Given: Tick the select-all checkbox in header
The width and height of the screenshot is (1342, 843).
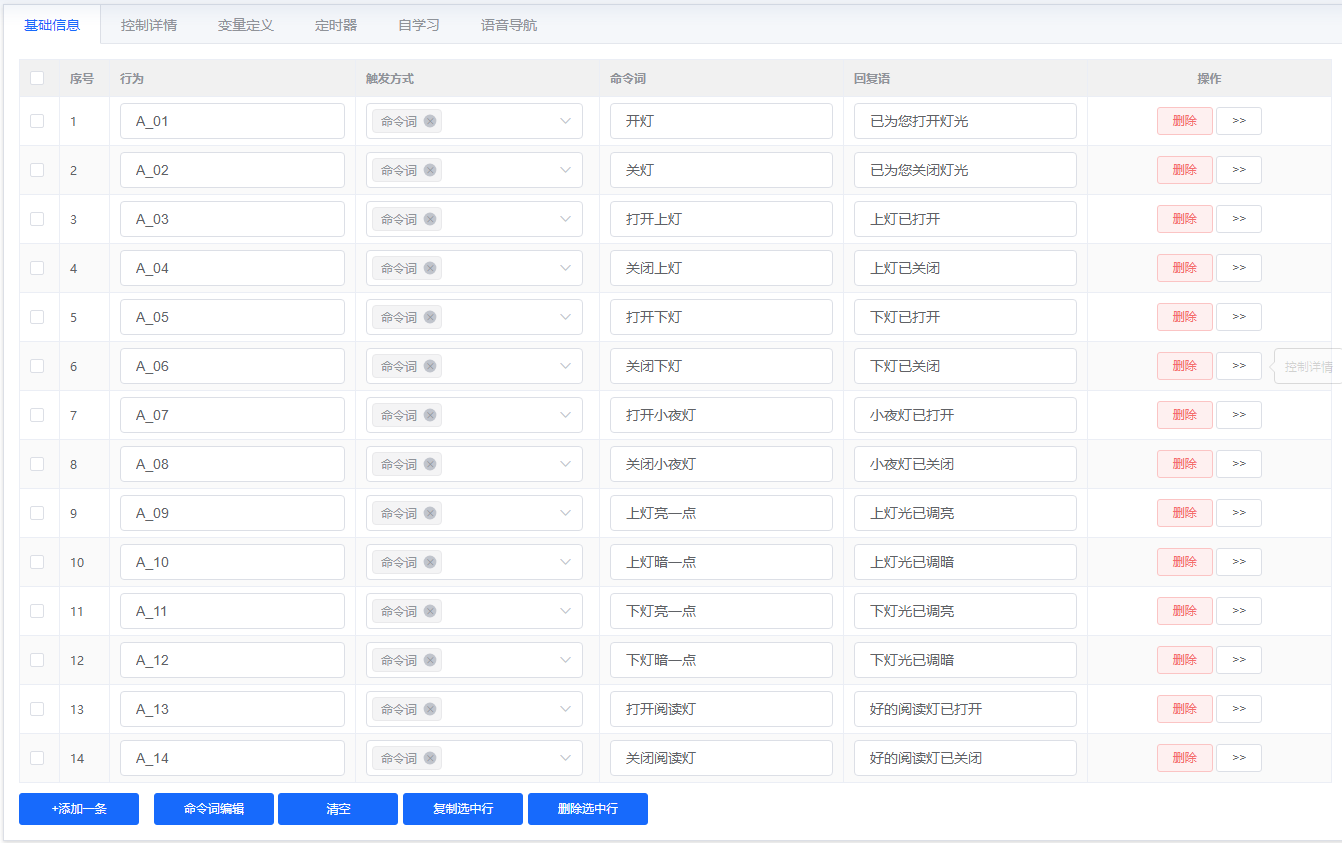Looking at the screenshot, I should pyautogui.click(x=37, y=78).
